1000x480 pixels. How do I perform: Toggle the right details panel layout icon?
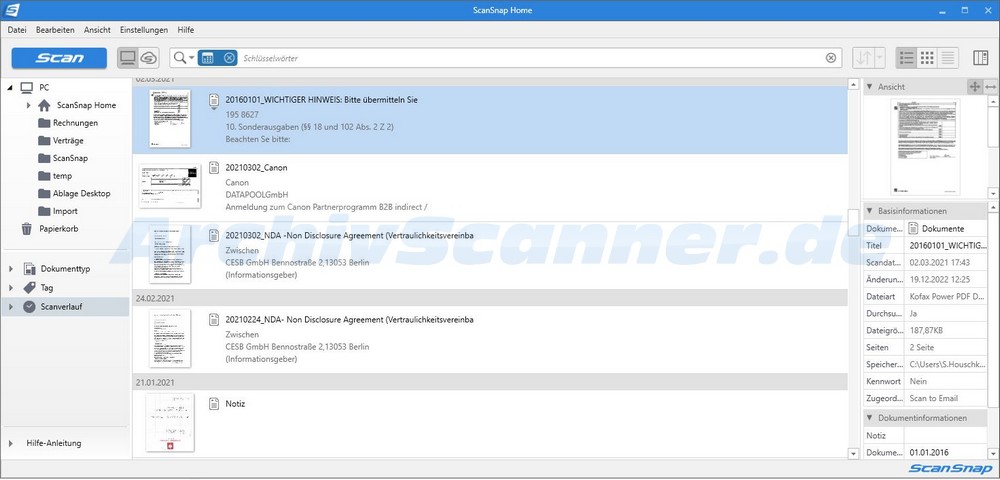pyautogui.click(x=980, y=58)
